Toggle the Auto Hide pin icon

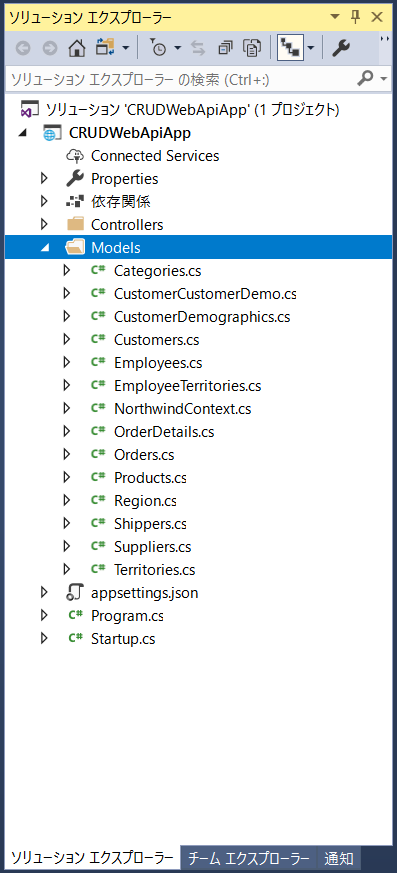[355, 17]
